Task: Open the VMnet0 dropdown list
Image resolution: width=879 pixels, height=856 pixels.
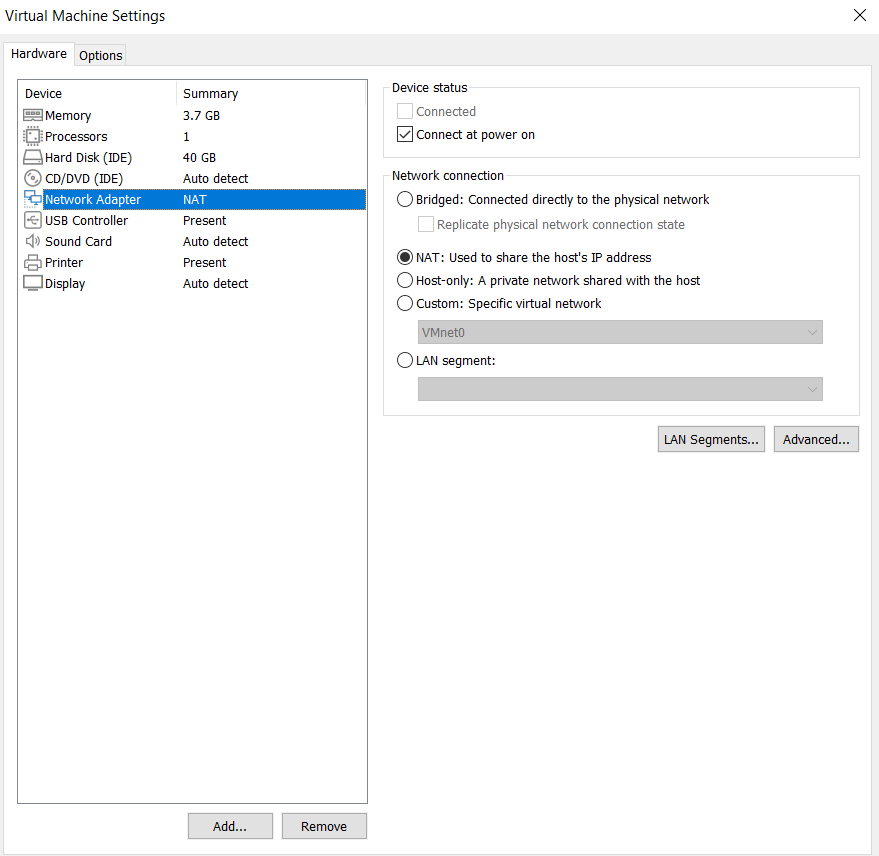Action: pyautogui.click(x=620, y=332)
